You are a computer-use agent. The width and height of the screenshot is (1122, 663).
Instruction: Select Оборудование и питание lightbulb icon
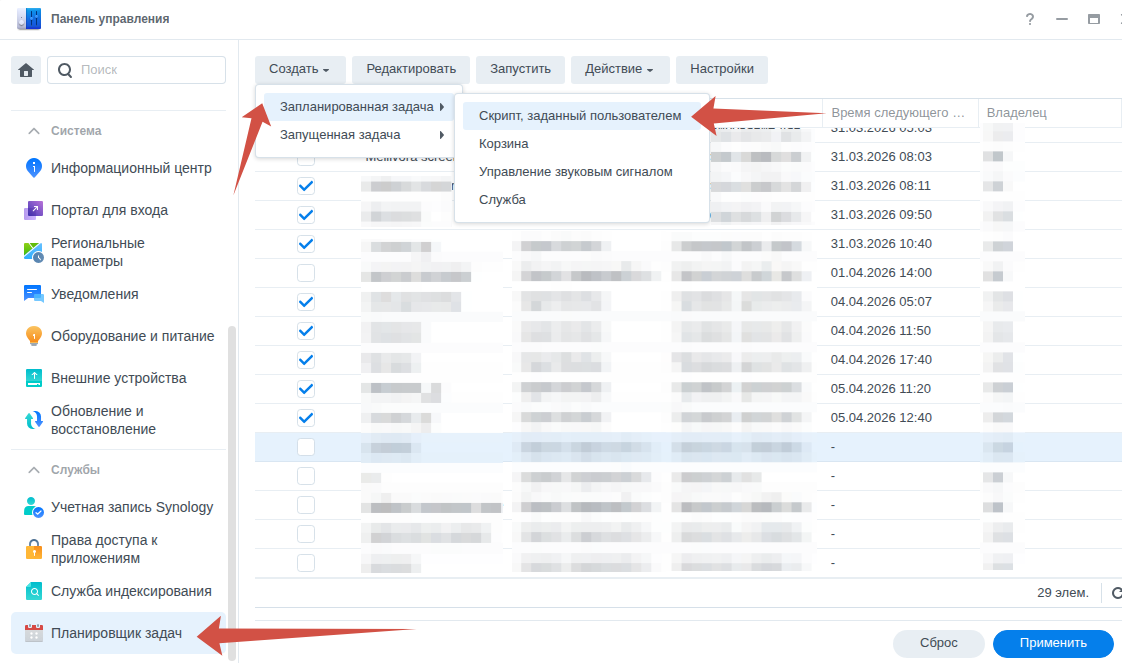(33, 336)
